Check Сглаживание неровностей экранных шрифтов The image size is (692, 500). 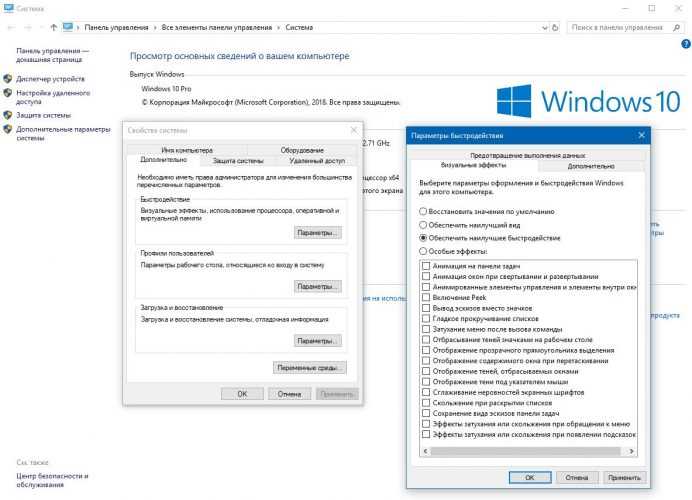(426, 392)
